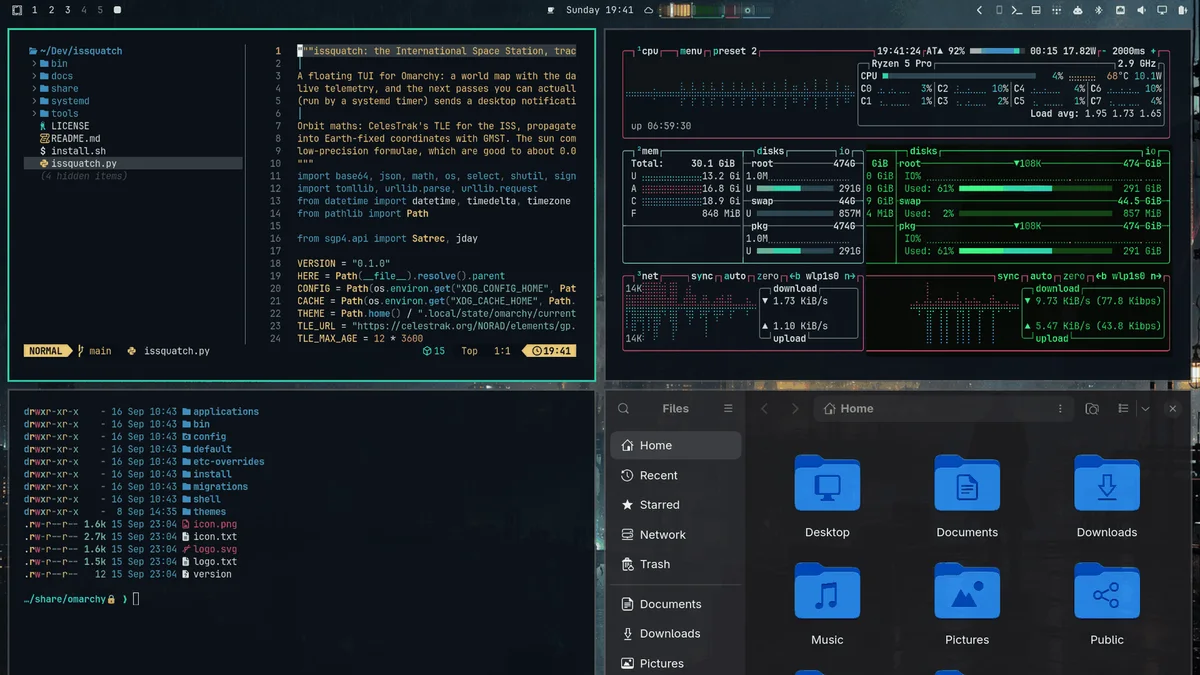Switch to workspace 3
This screenshot has width=1200, height=675.
click(x=67, y=10)
